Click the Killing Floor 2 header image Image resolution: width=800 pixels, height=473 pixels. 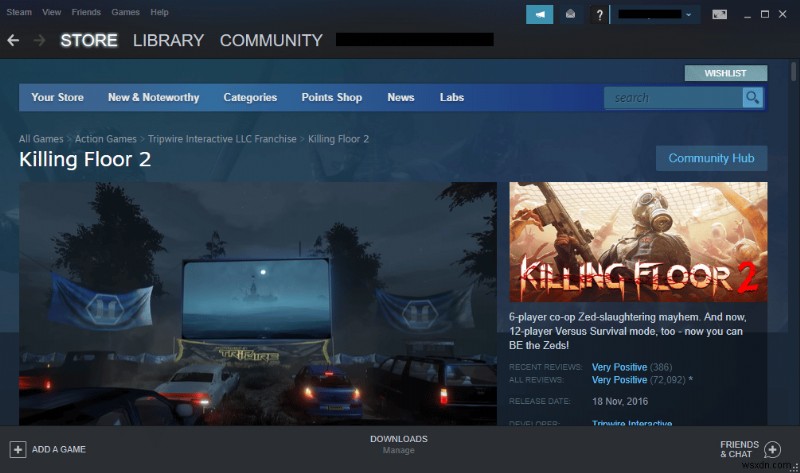(x=638, y=242)
